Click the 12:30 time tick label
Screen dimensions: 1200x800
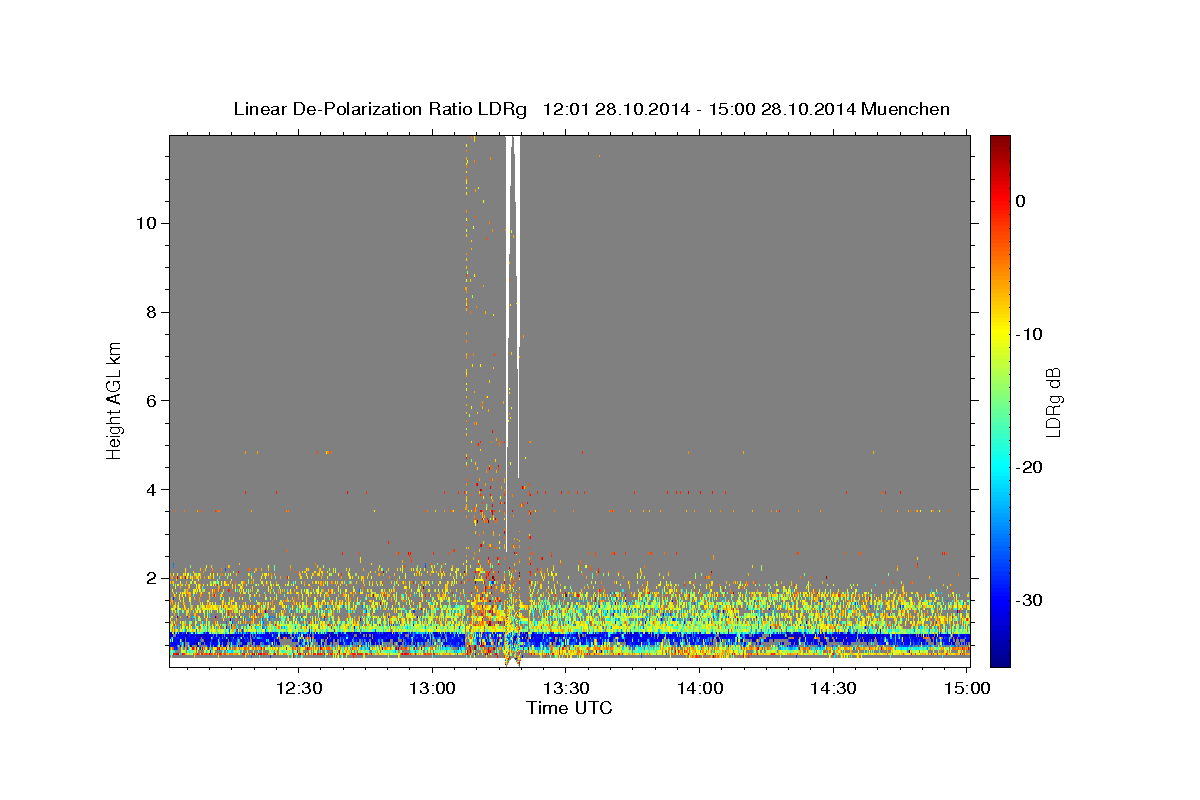(x=298, y=688)
